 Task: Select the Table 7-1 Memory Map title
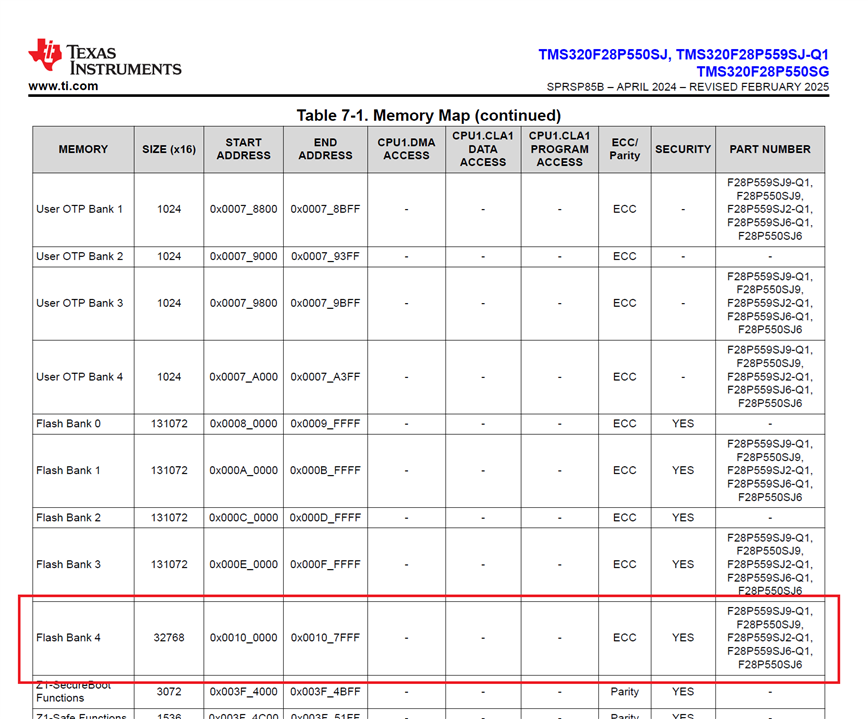point(428,115)
